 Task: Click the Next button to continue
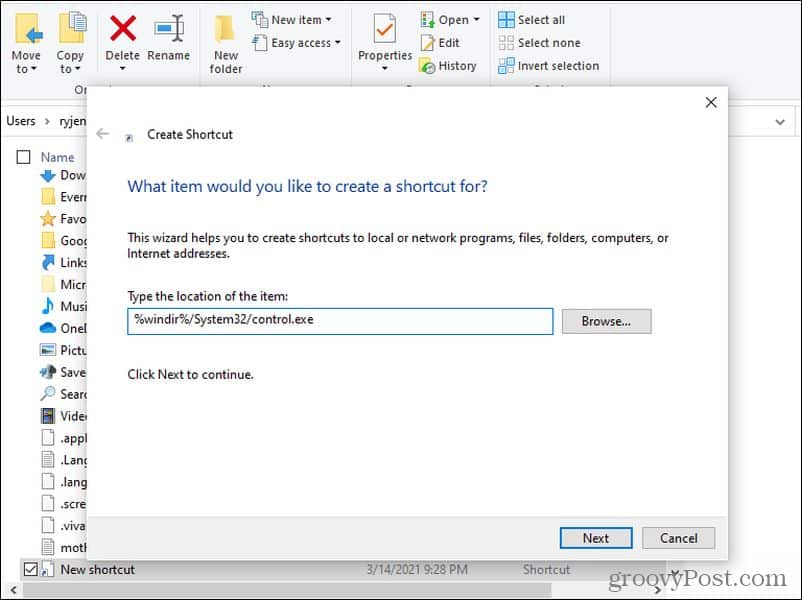coord(595,537)
